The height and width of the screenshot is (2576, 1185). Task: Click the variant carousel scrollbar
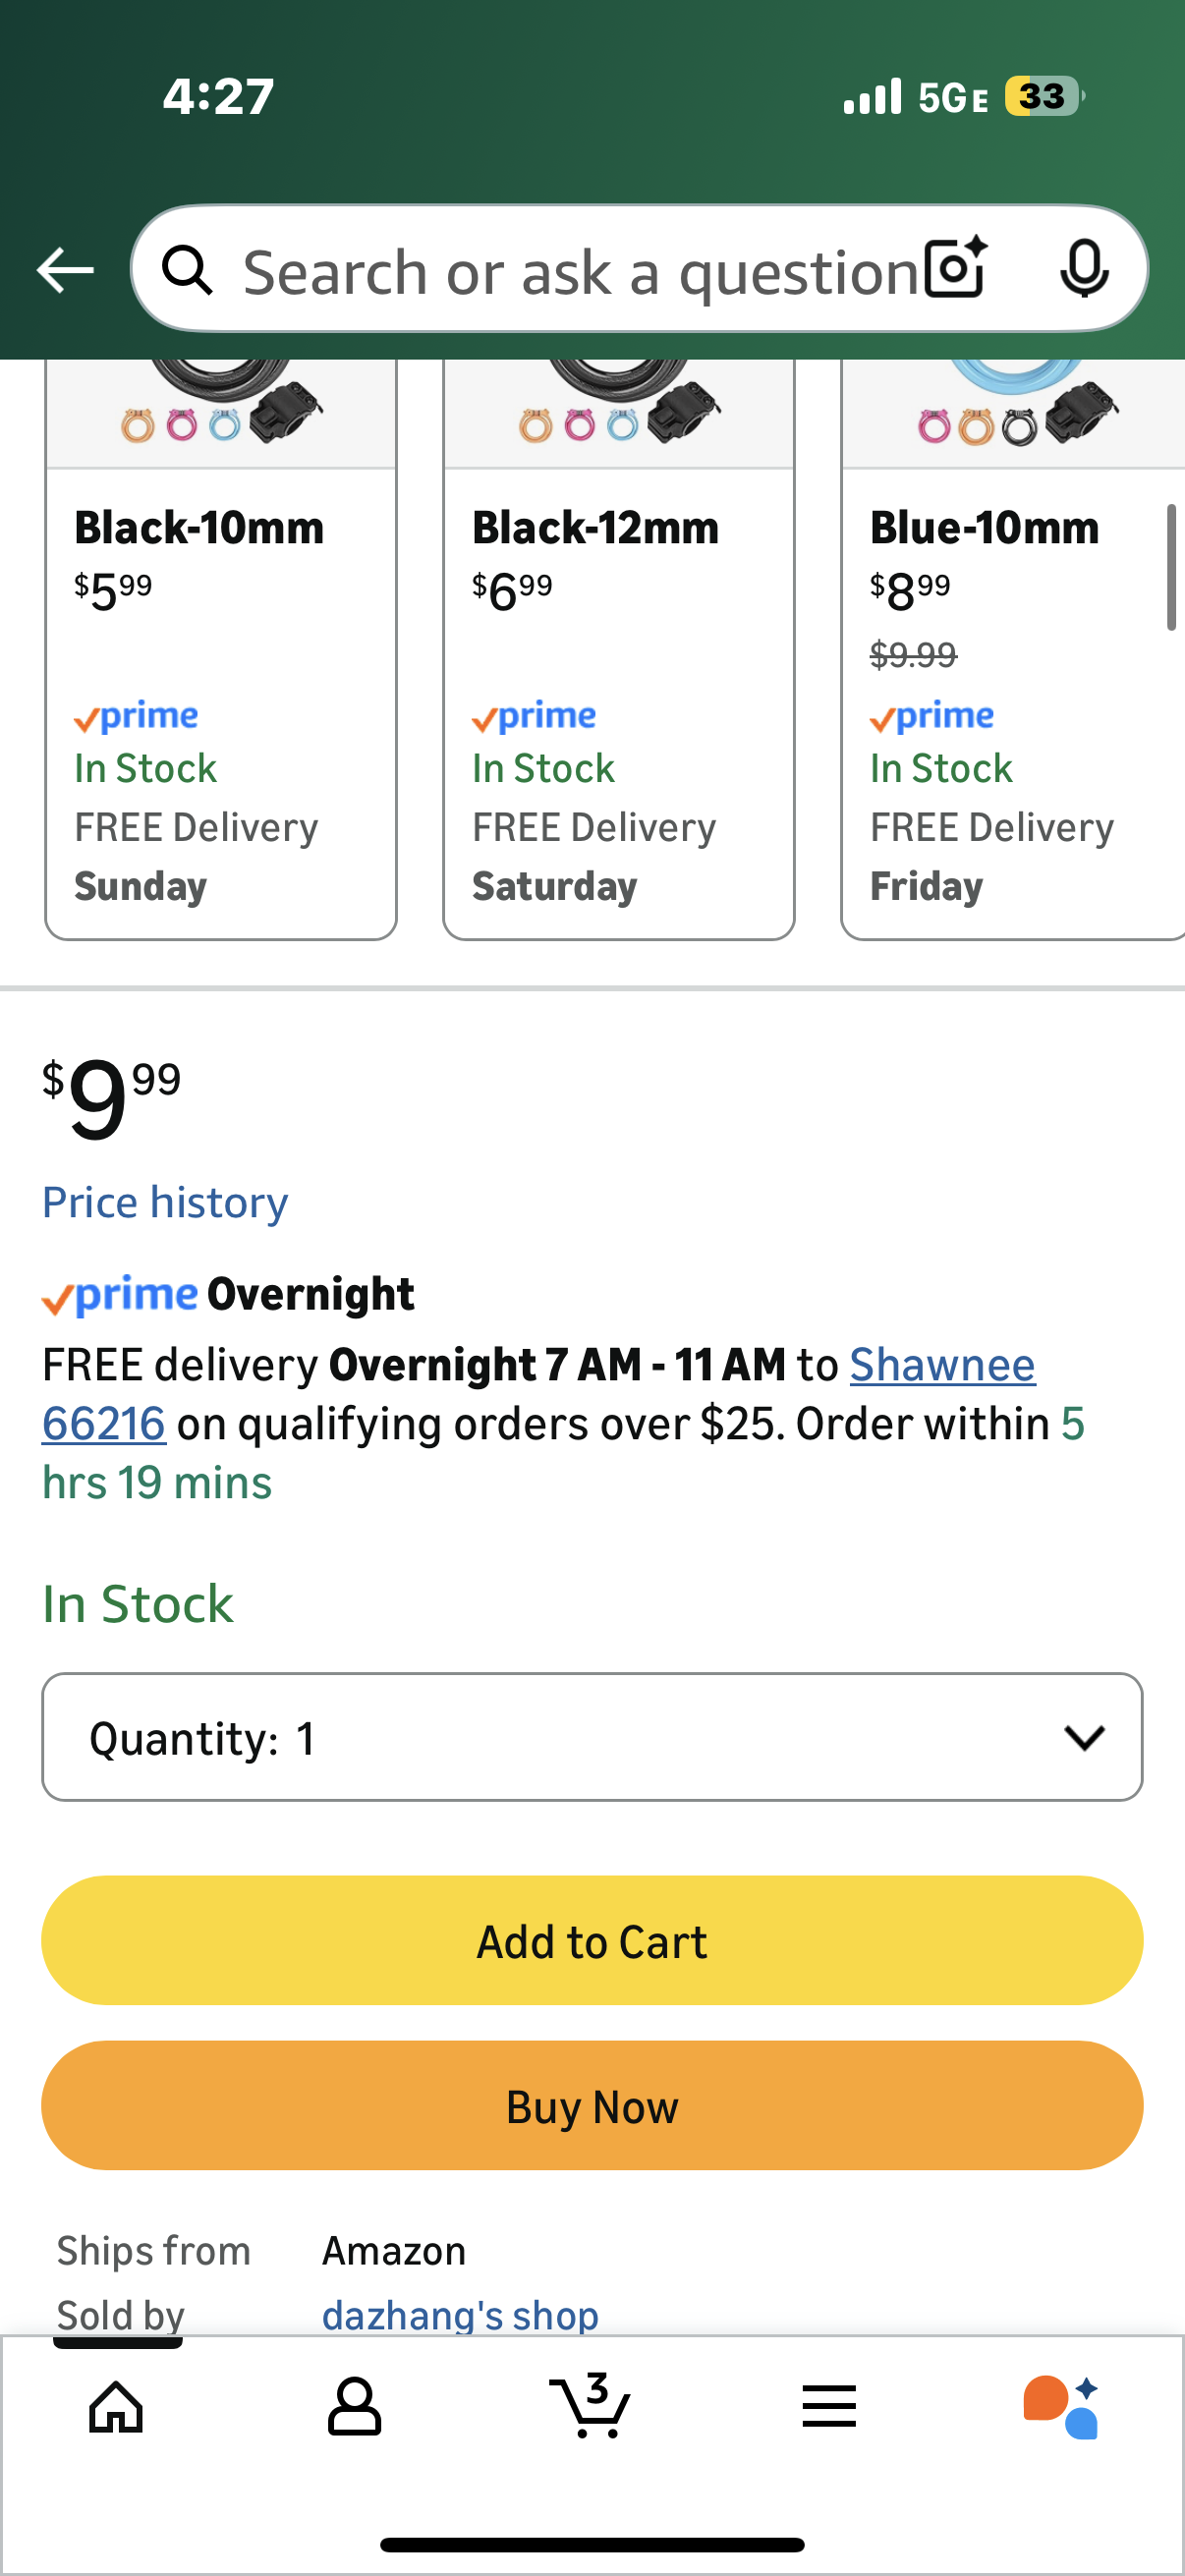[x=1170, y=568]
